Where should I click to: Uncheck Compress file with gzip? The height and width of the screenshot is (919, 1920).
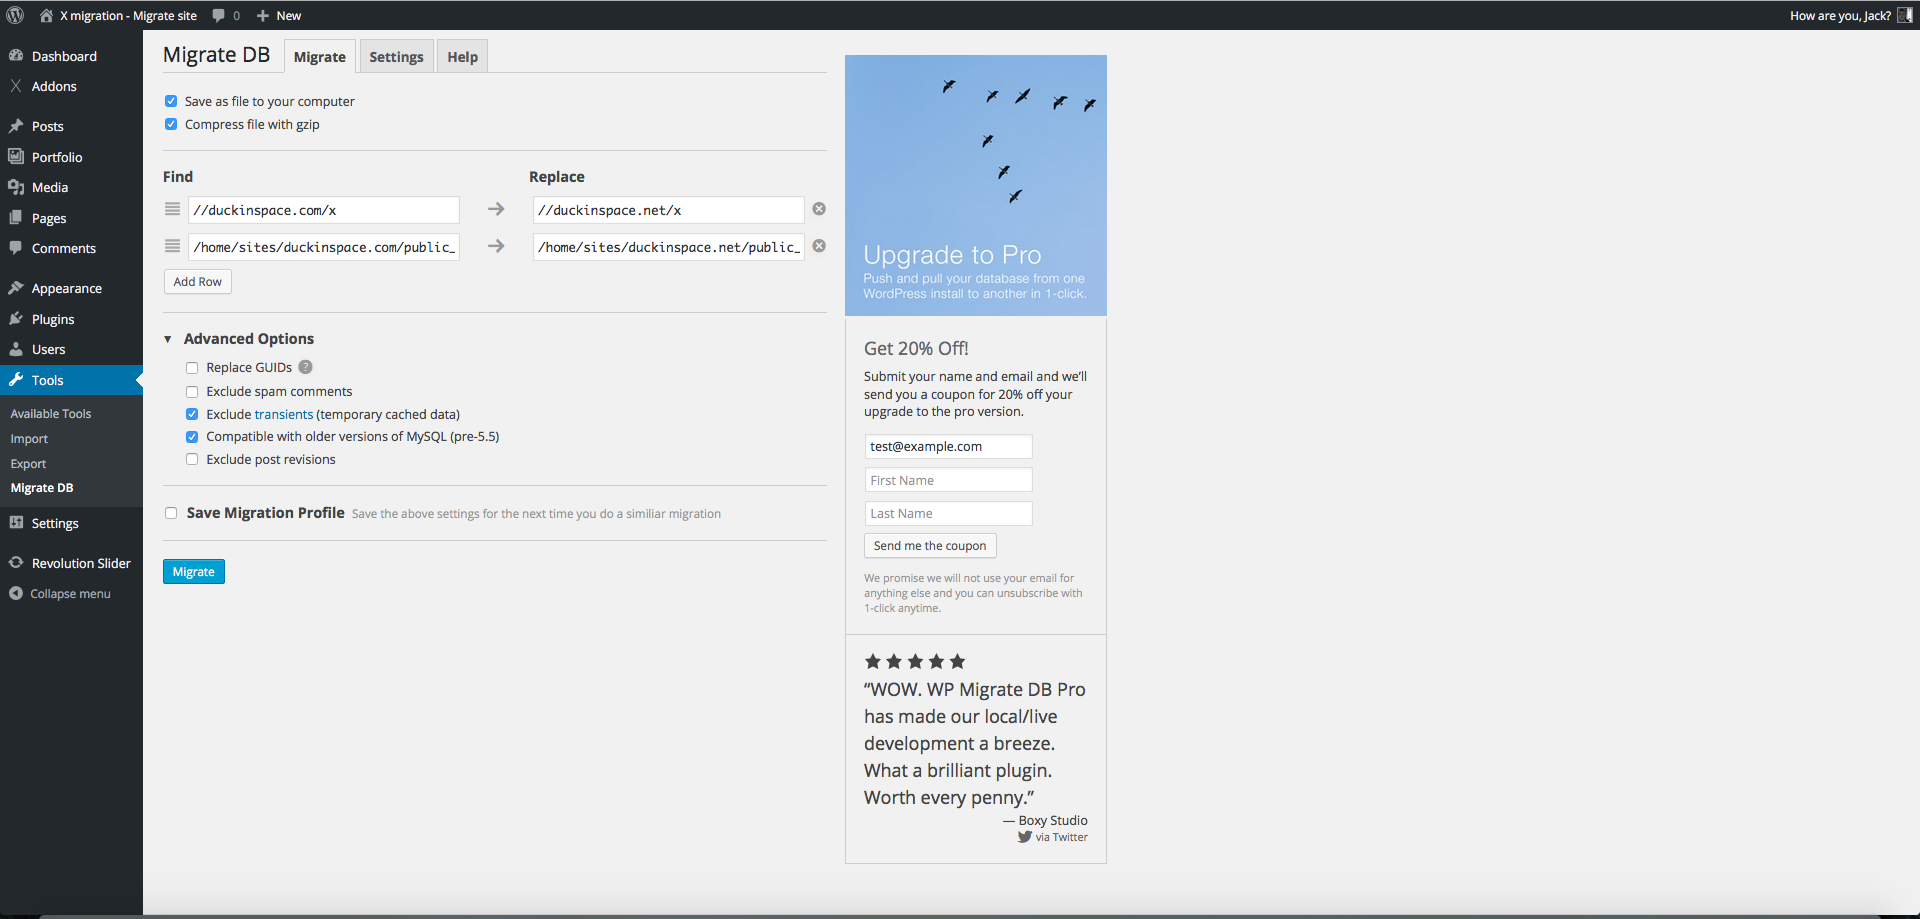[171, 124]
